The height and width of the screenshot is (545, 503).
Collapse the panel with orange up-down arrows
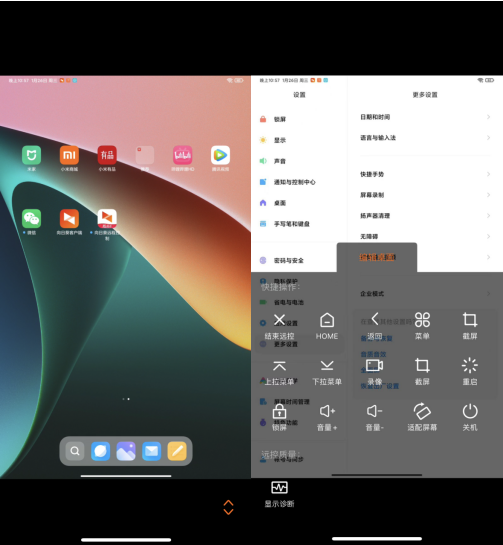pos(228,507)
